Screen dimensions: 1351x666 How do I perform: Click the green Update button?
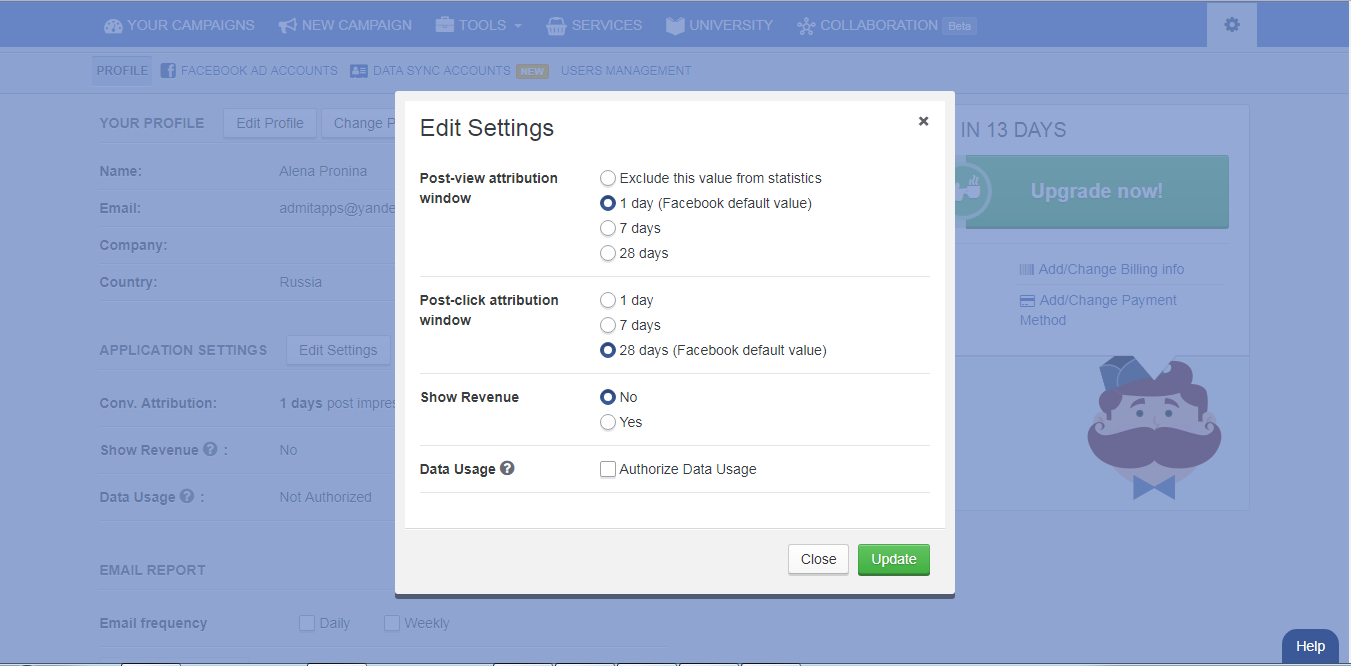(893, 560)
